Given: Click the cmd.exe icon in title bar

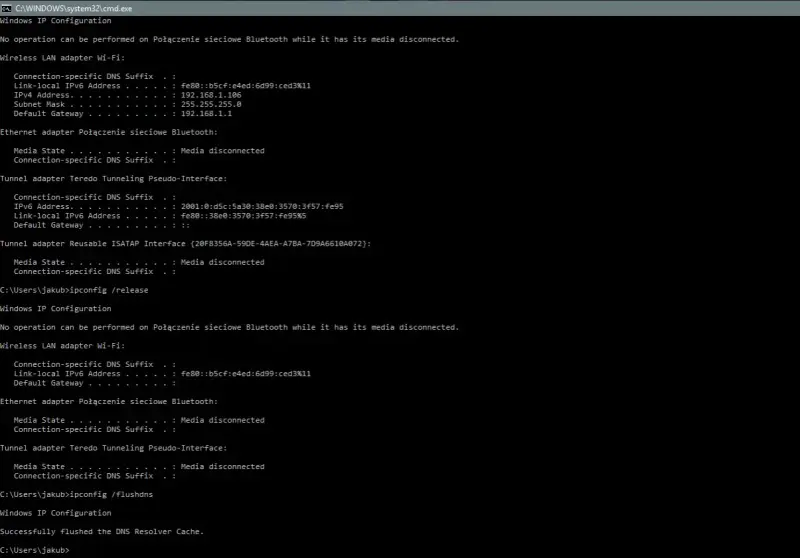Looking at the screenshot, I should [6, 8].
